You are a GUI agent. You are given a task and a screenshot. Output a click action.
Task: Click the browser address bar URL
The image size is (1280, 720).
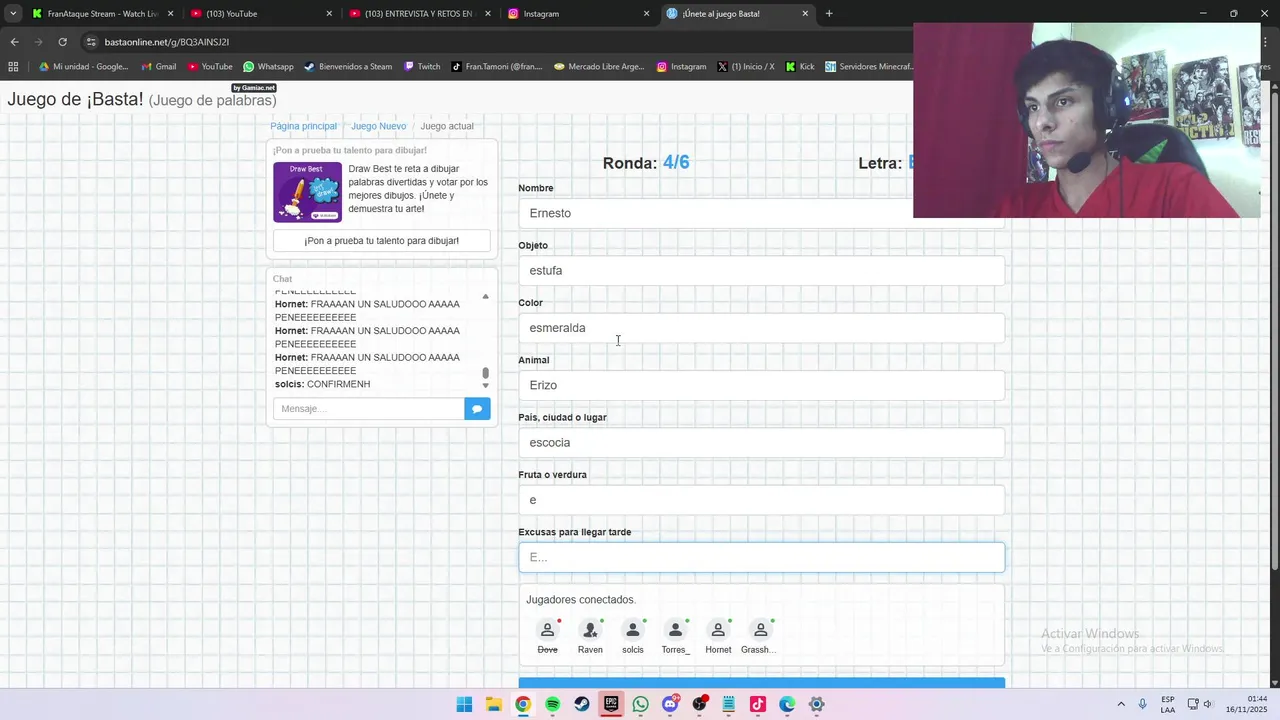coord(167,42)
